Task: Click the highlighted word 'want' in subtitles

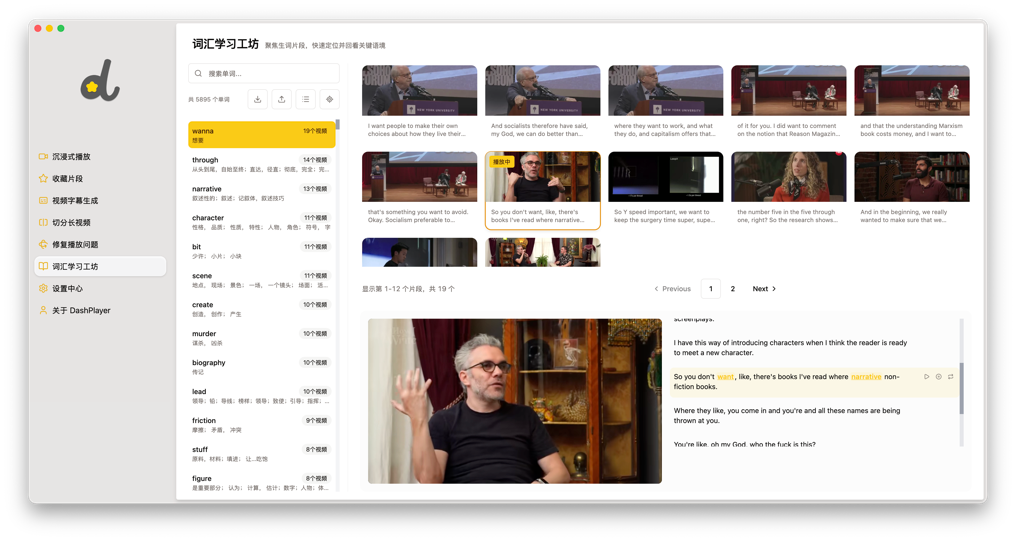Action: click(725, 376)
